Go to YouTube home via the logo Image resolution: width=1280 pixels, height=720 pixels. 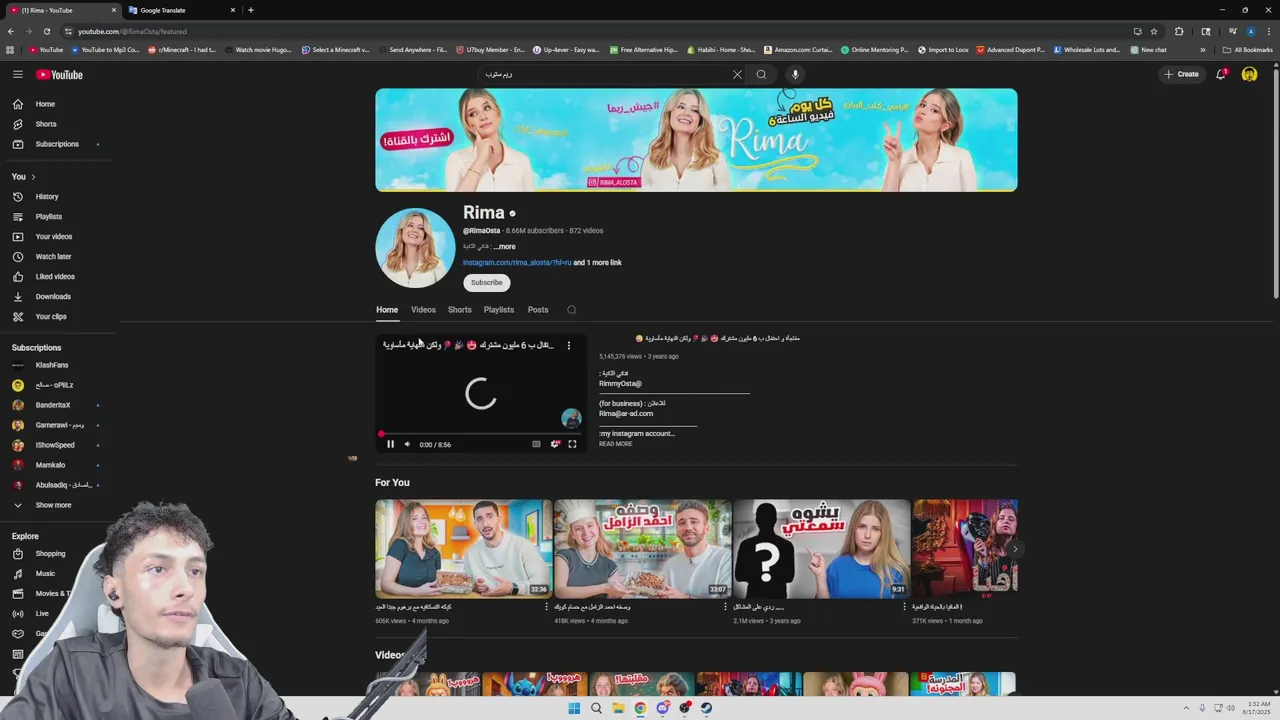click(x=60, y=74)
